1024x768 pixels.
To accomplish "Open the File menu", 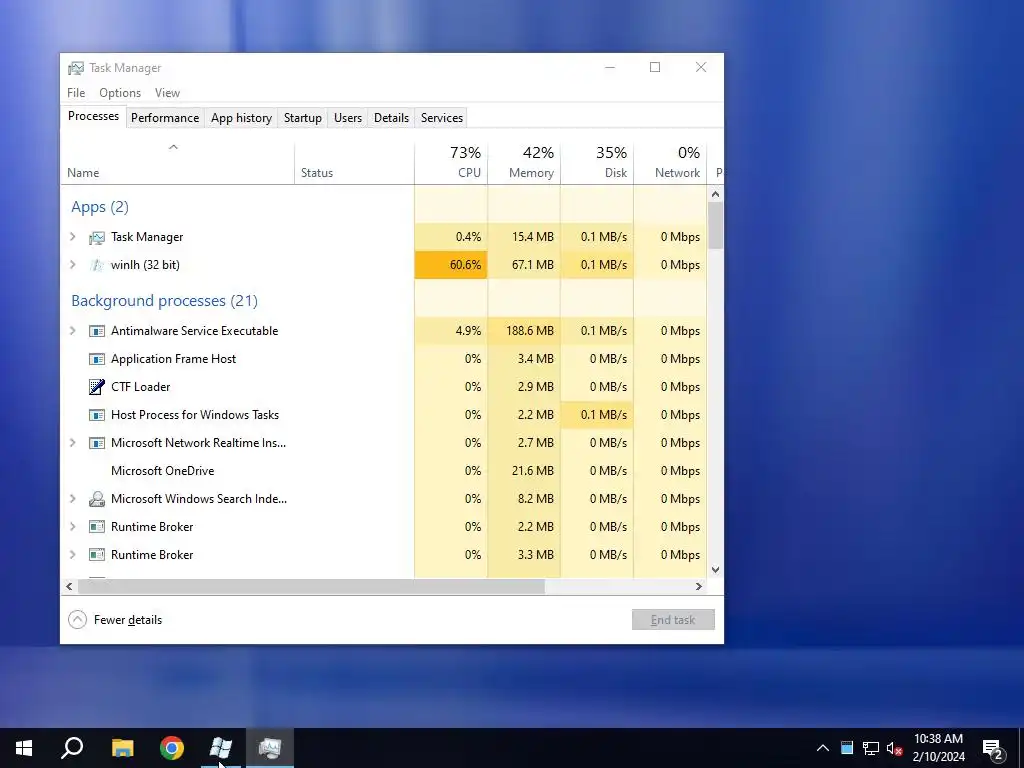I will point(76,93).
